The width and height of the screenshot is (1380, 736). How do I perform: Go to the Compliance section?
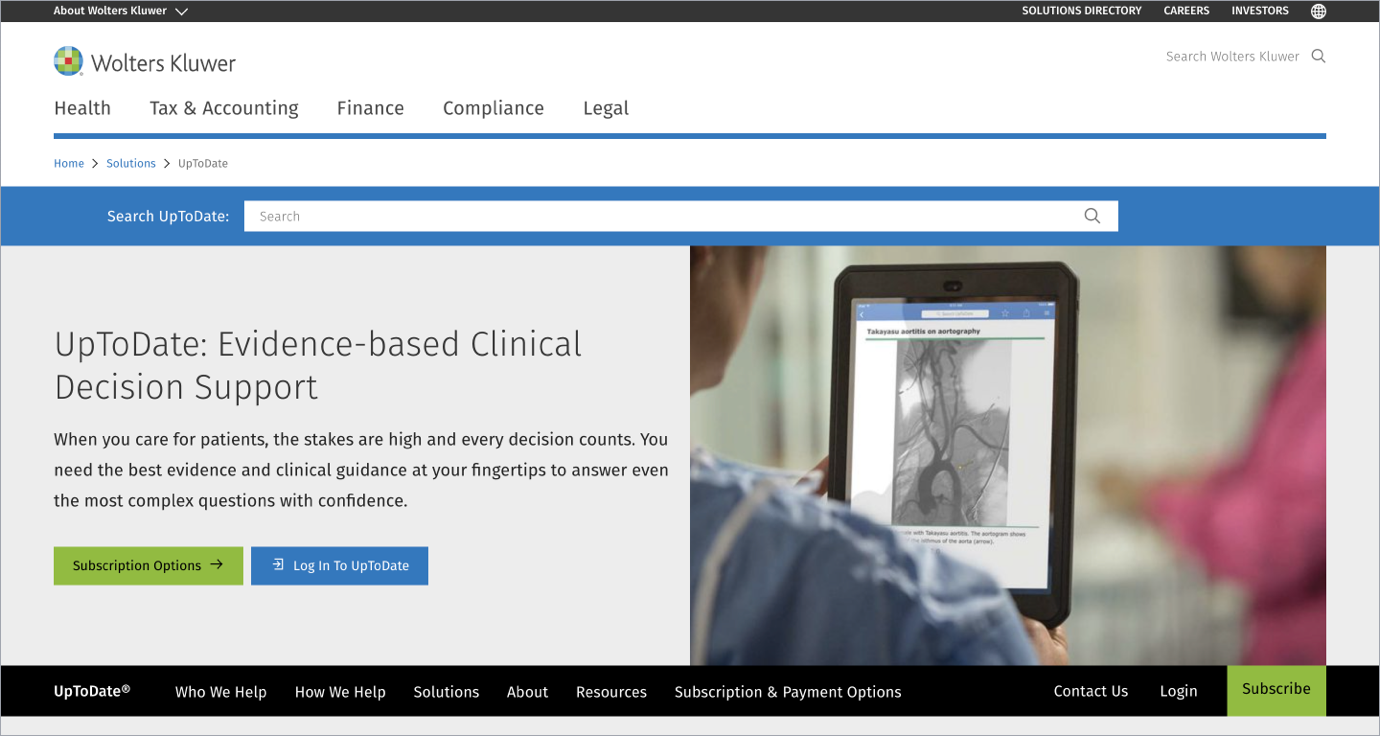coord(493,108)
